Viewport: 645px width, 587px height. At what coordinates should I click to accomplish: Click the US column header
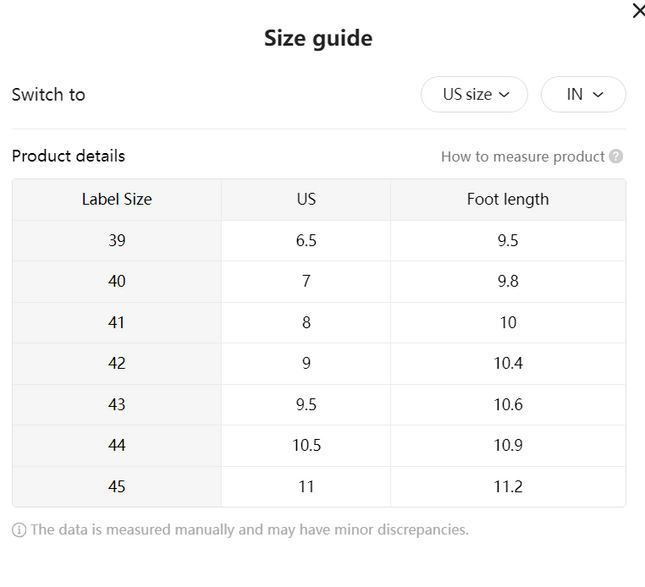(x=306, y=200)
